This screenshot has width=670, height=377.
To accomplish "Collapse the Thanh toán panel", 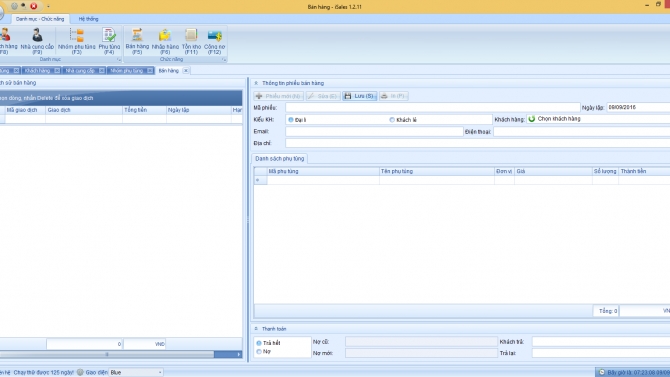I will [256, 329].
